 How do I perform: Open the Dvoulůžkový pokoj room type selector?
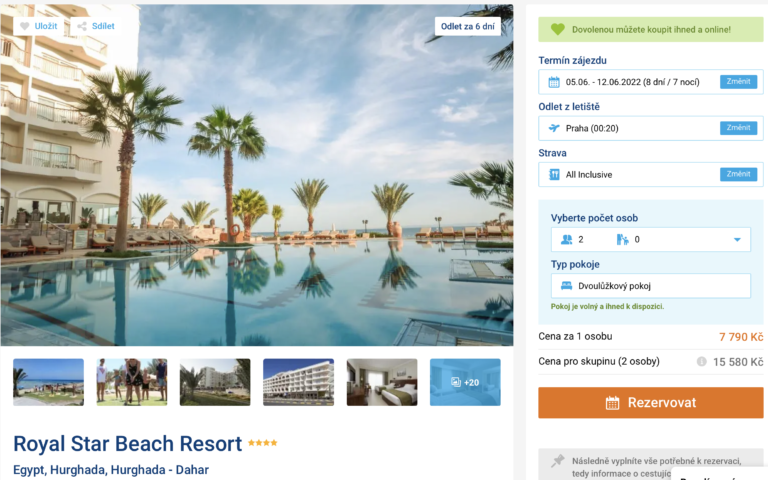[x=650, y=286]
